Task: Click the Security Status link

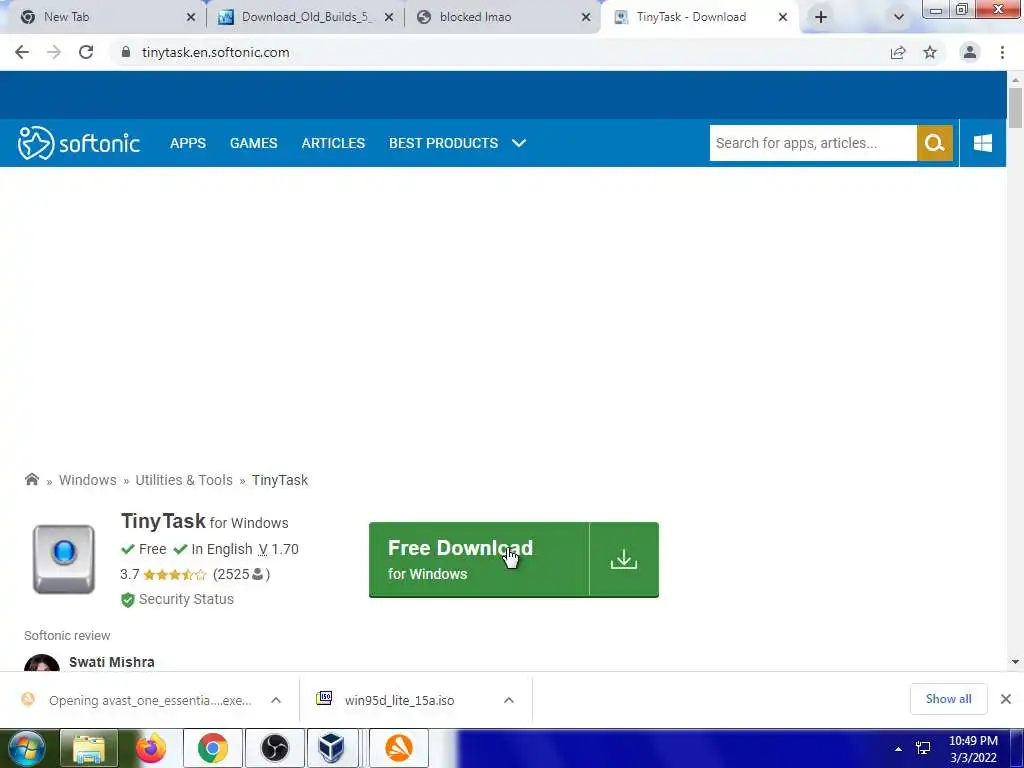Action: (186, 600)
